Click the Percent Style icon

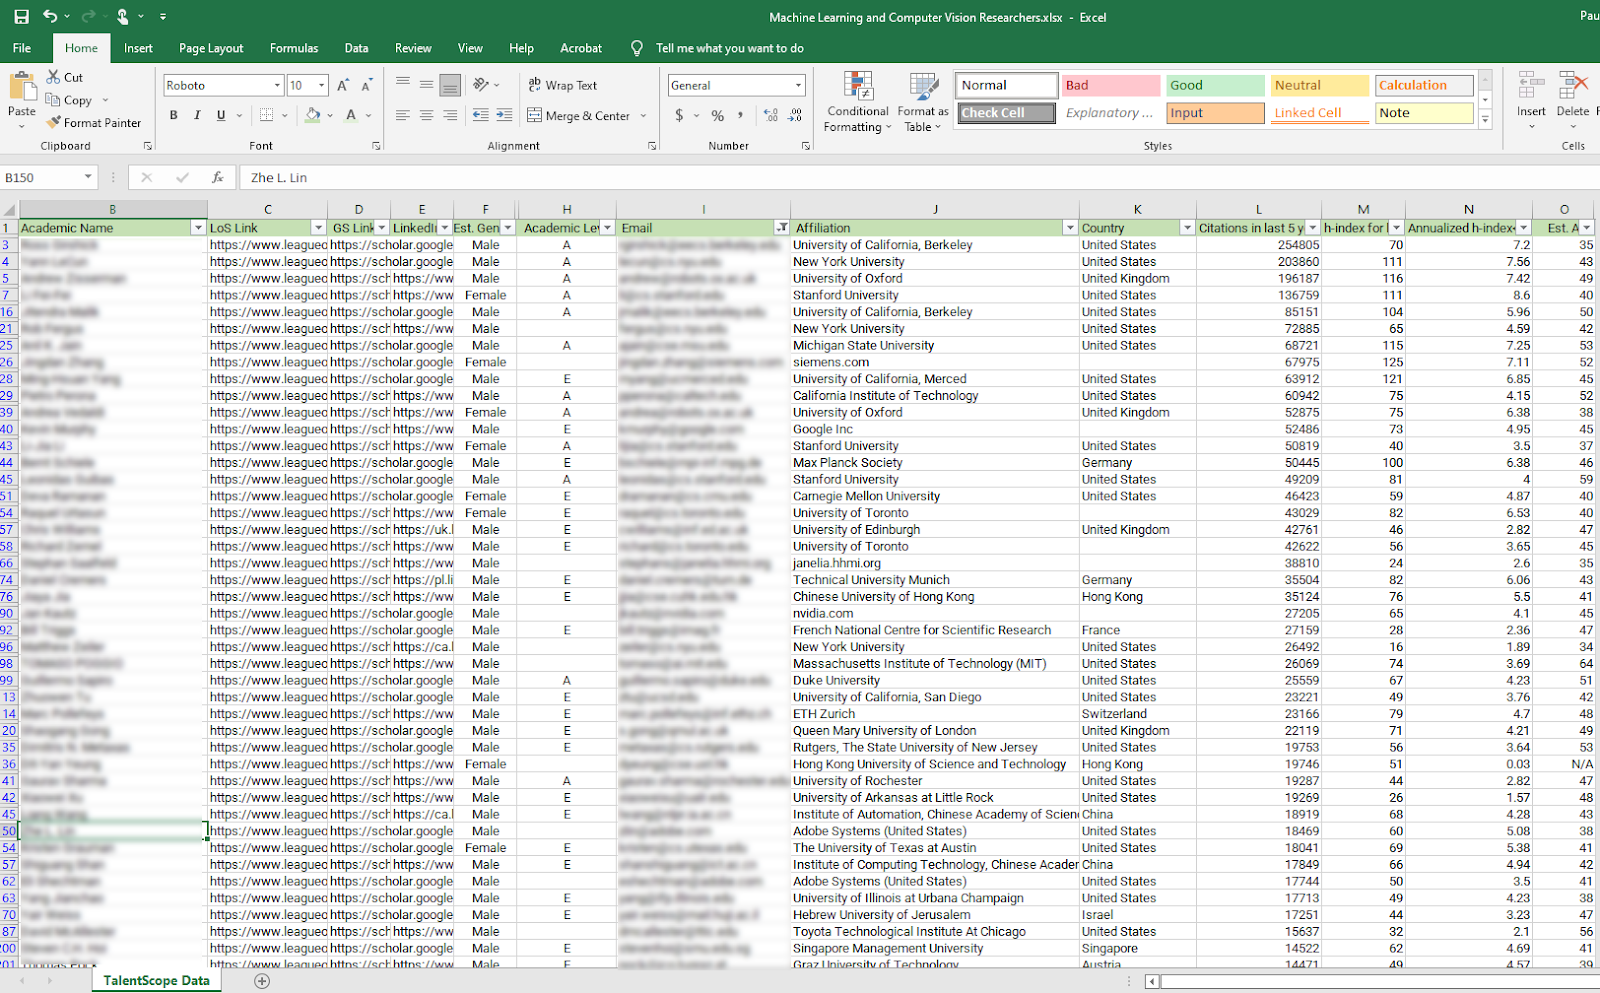pyautogui.click(x=717, y=116)
